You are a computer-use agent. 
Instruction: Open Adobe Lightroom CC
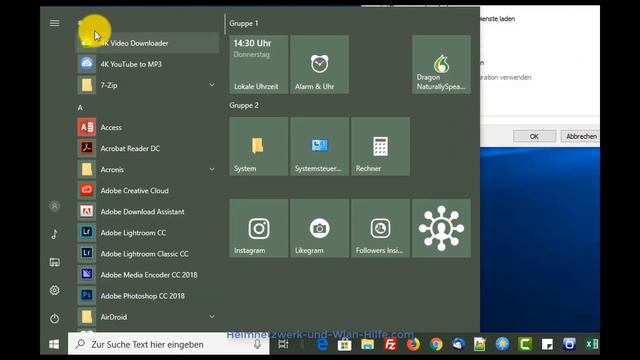[148, 233]
